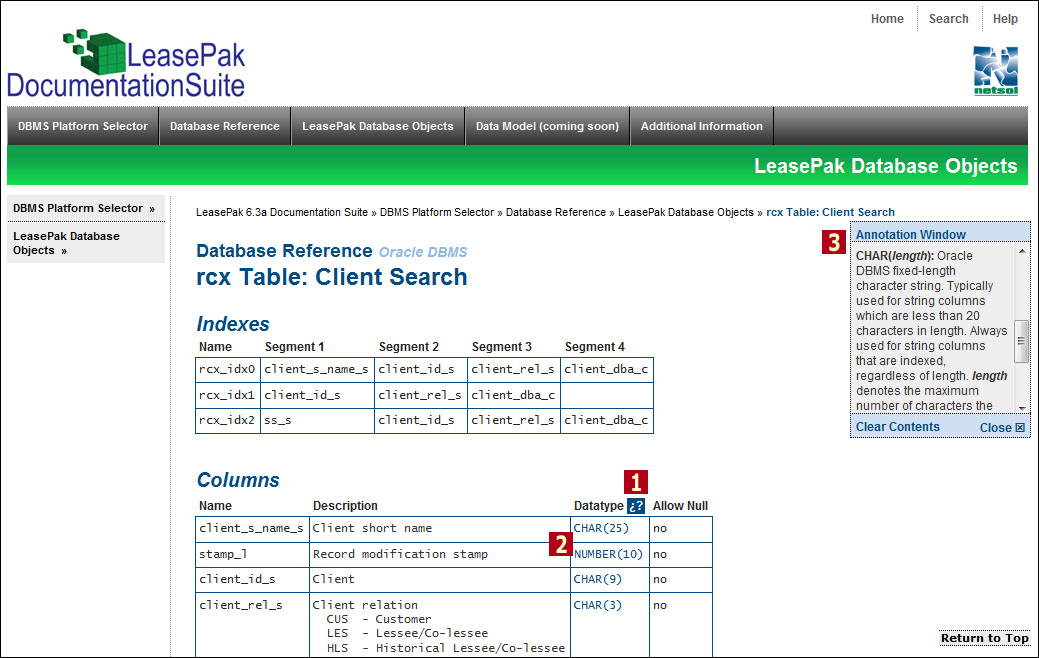Click the 'Client short name' description
Viewport: 1039px width, 658px height.
point(372,528)
